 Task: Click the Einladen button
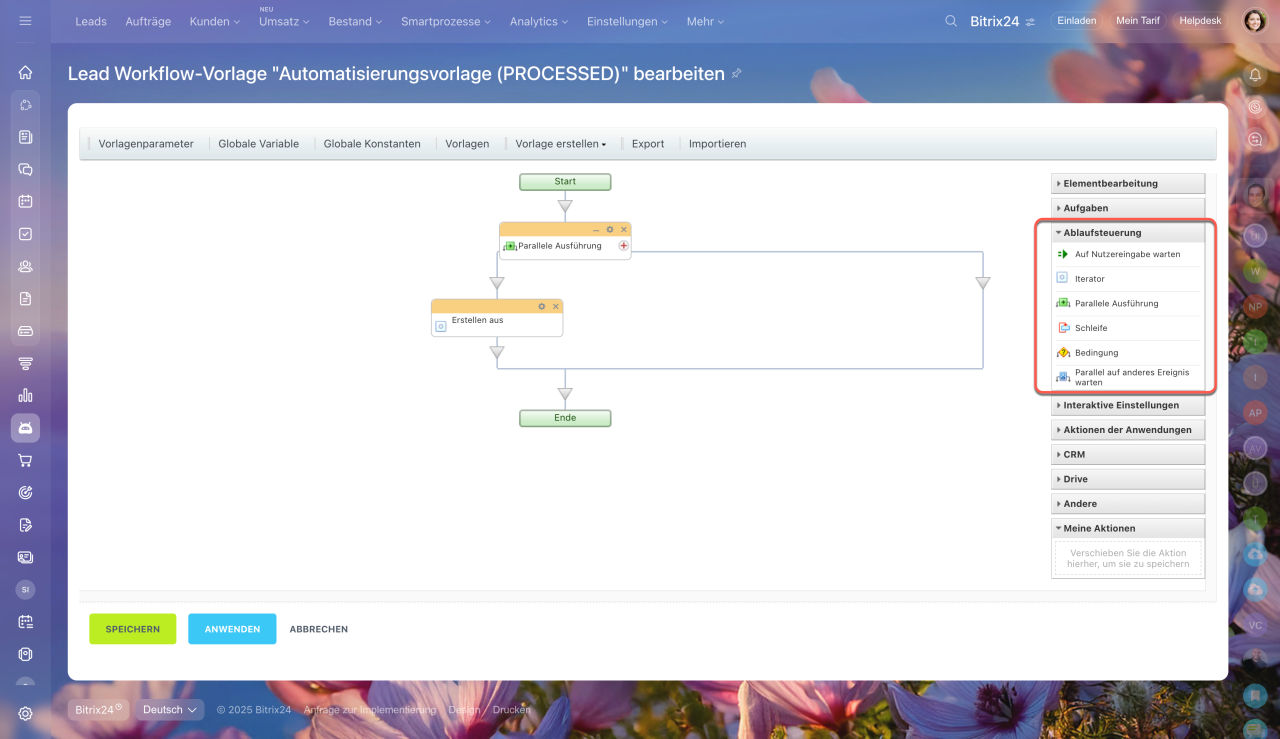point(1076,20)
